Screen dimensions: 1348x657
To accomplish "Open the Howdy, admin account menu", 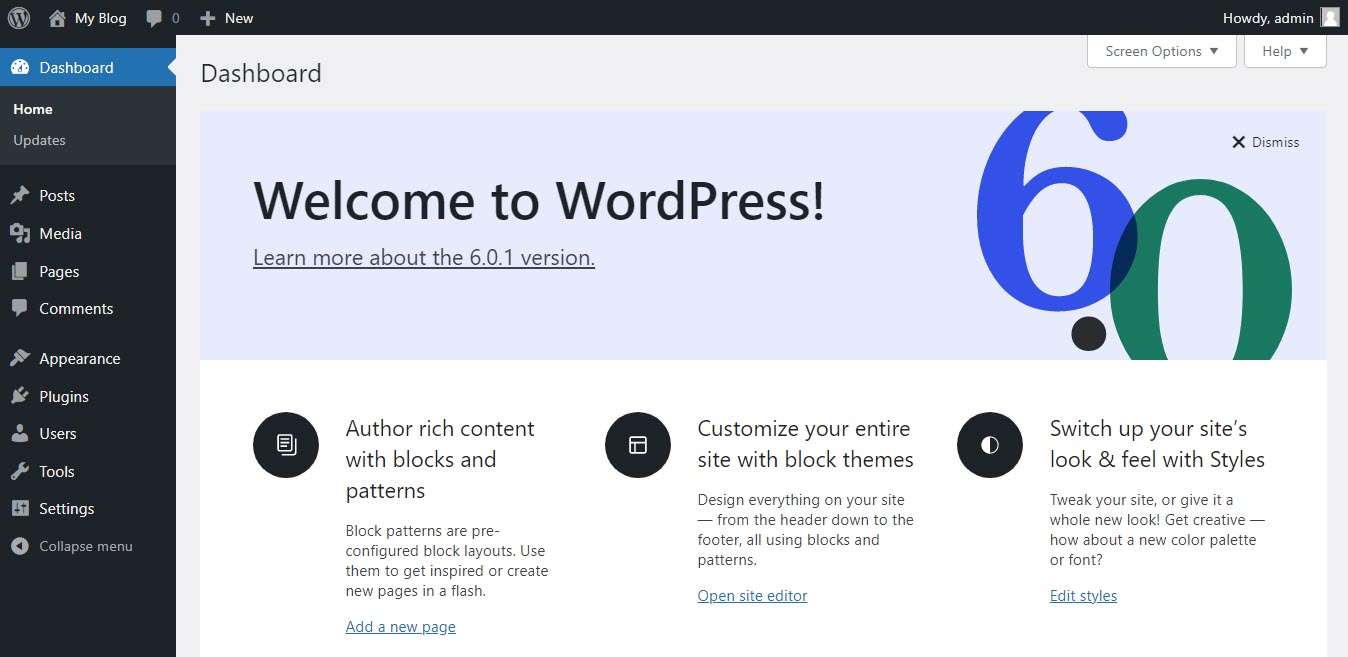I will [1280, 18].
